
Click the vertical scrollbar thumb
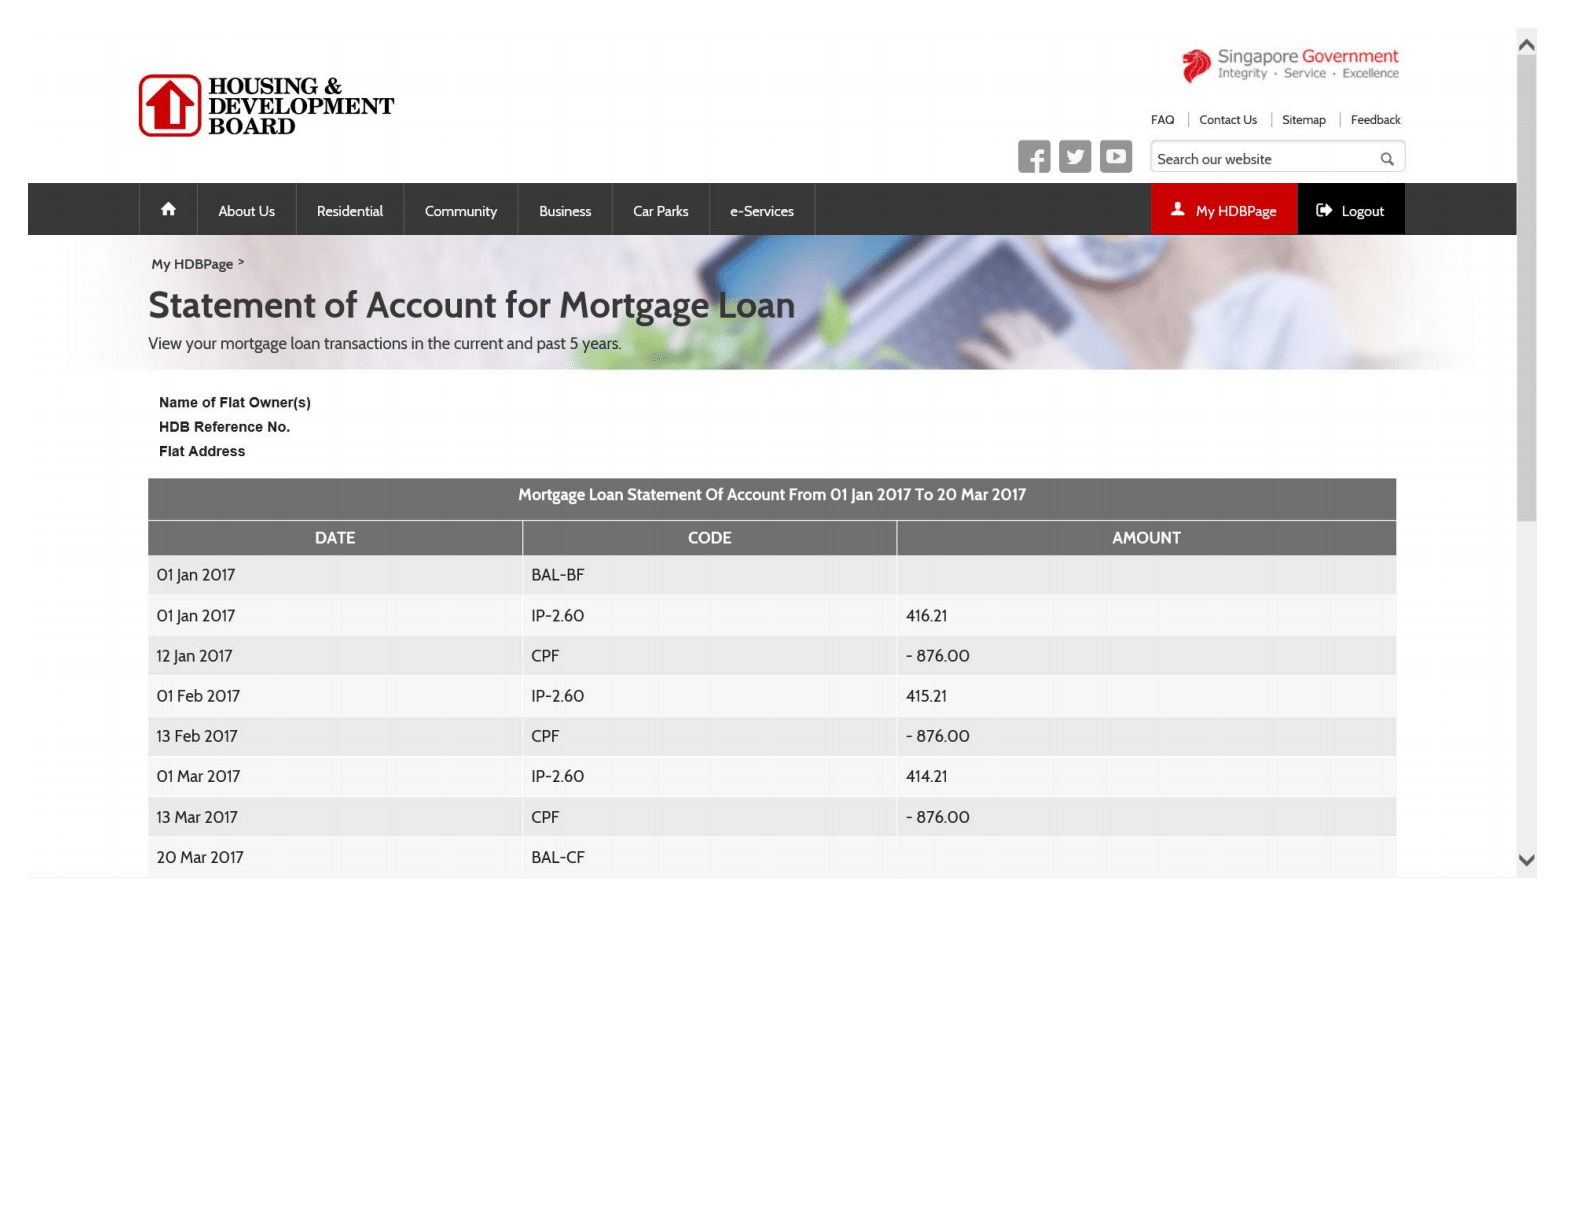pos(1526,288)
